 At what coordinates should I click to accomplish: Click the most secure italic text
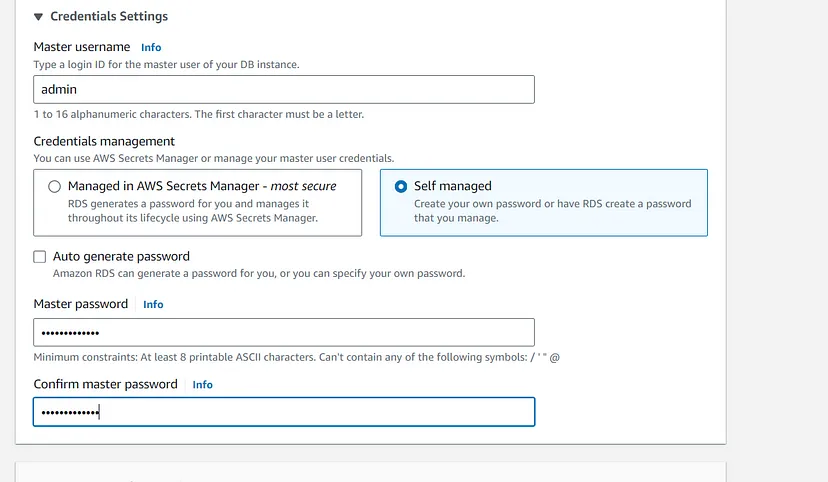click(302, 186)
